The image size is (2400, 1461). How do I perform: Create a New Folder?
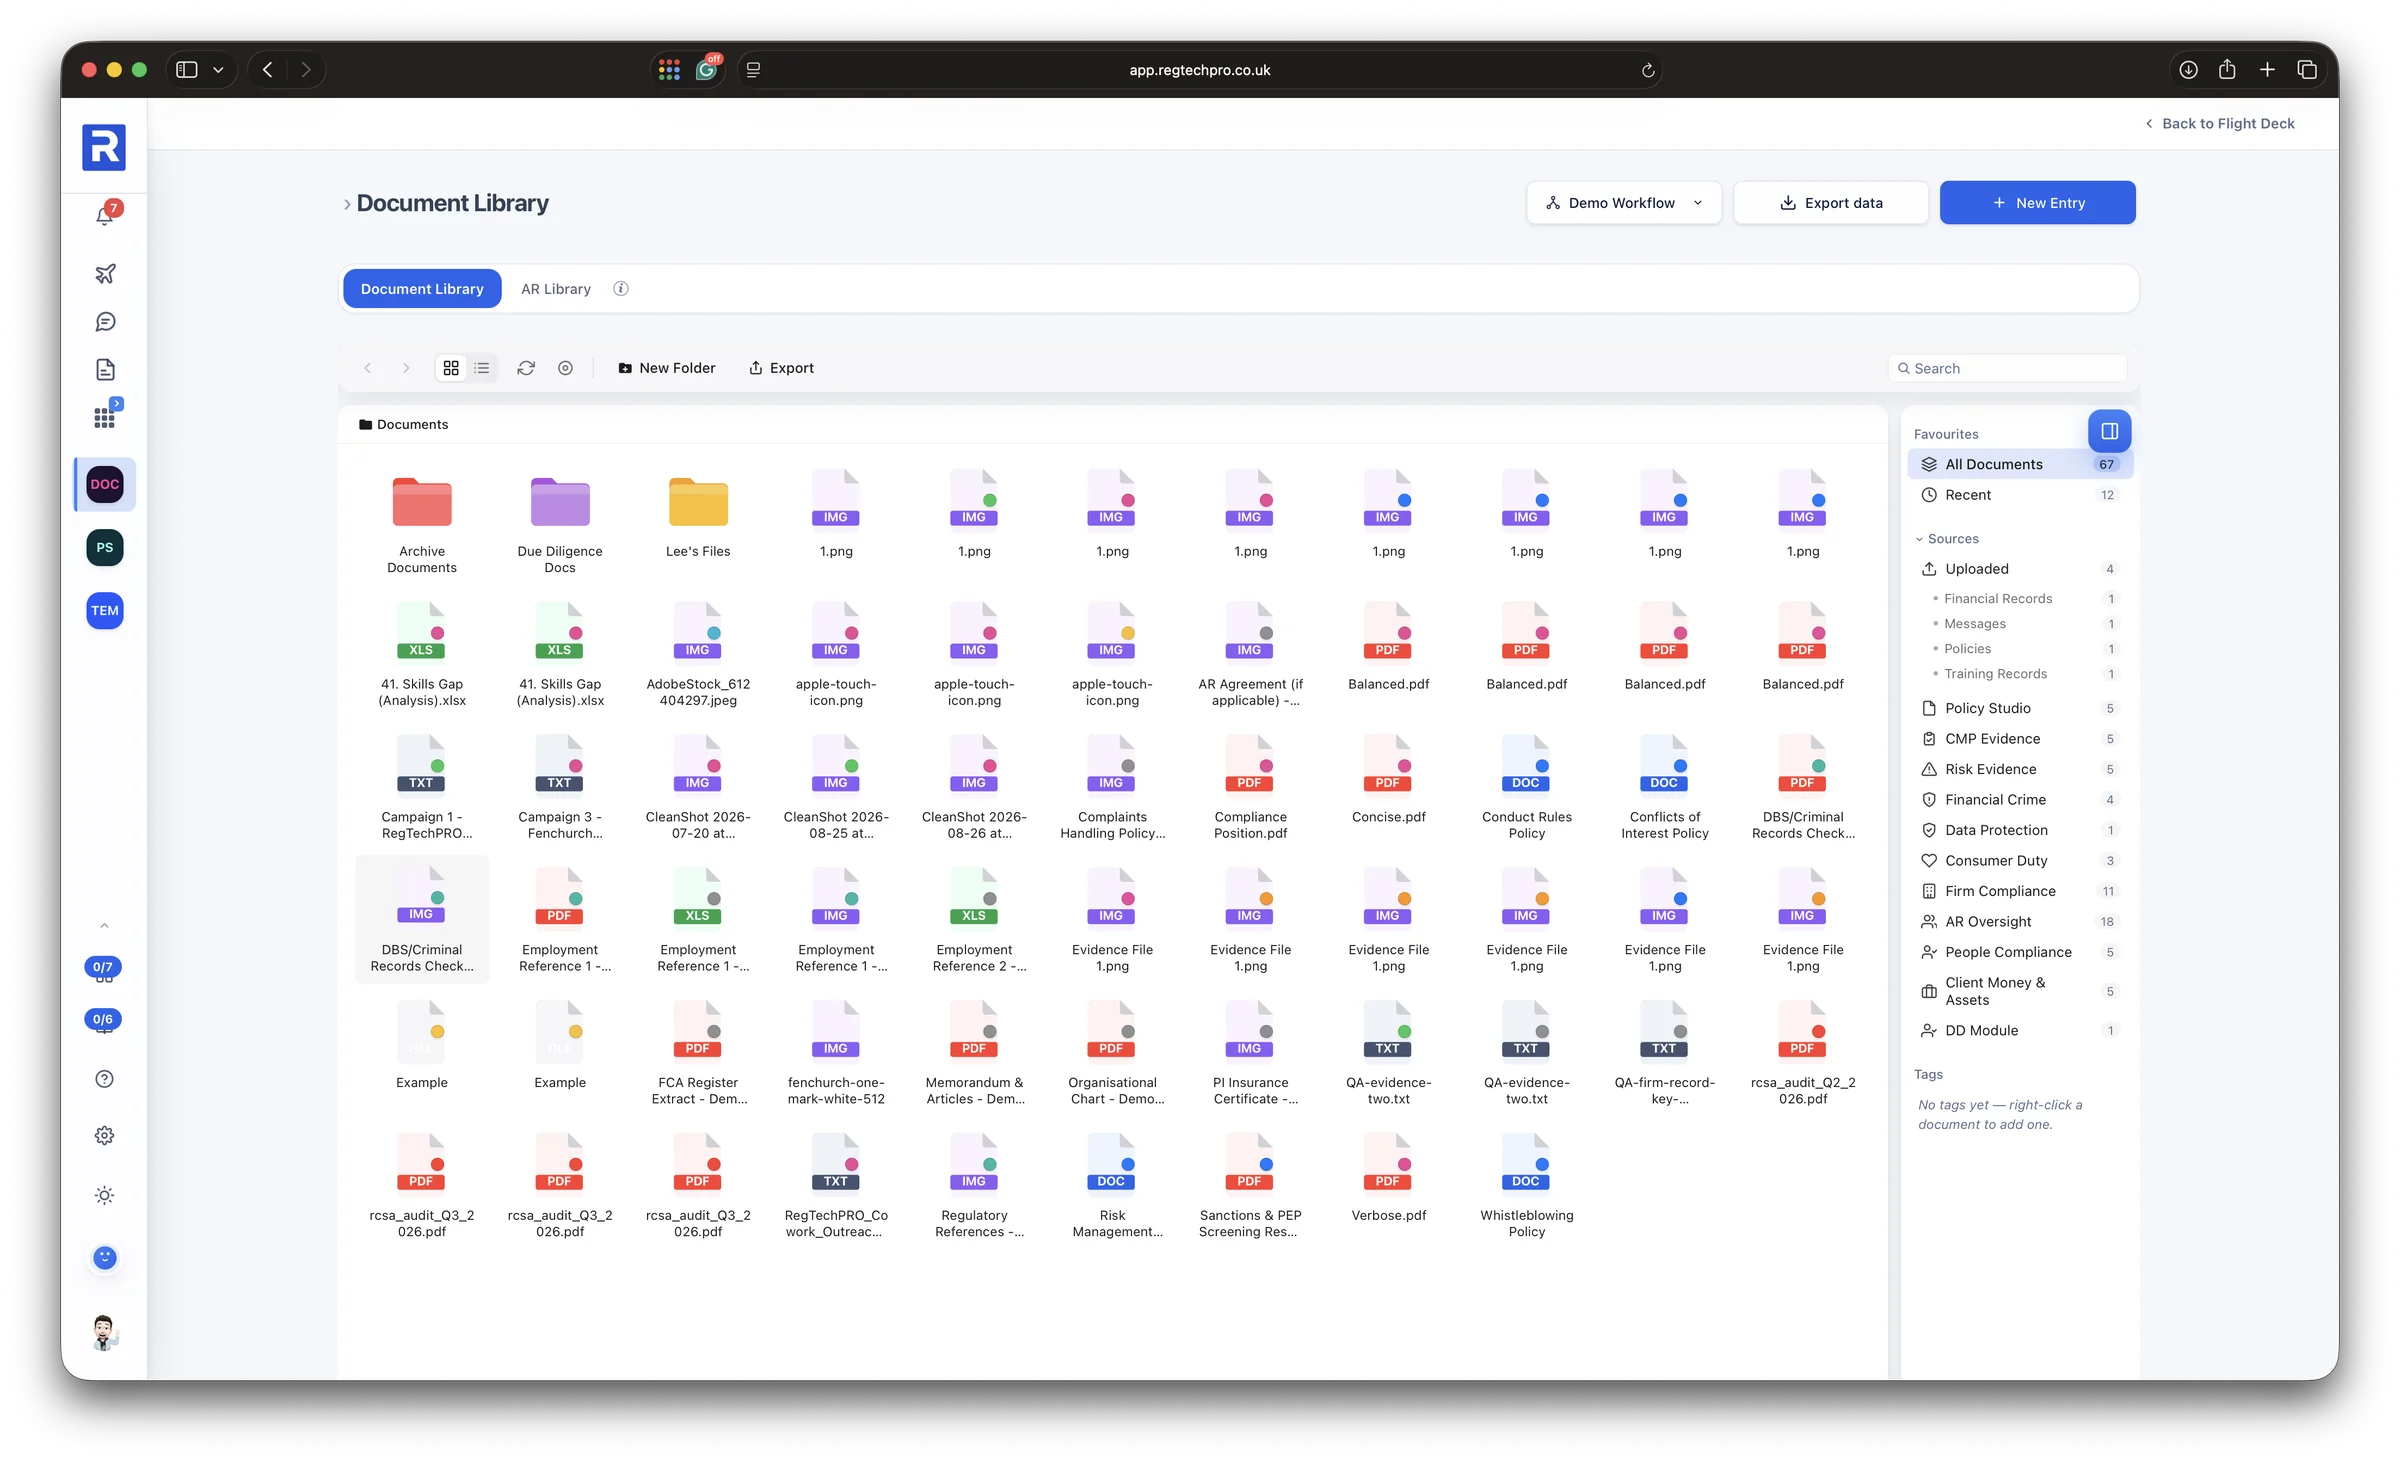(667, 368)
